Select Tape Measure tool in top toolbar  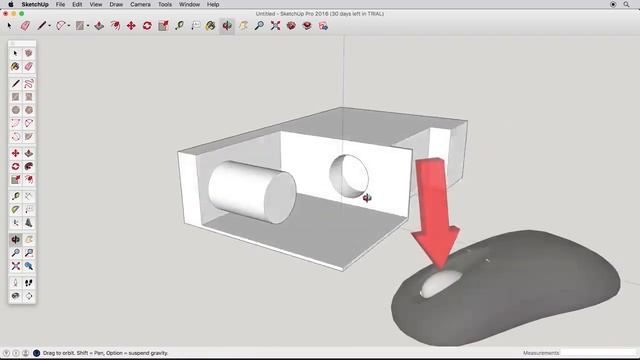(179, 26)
